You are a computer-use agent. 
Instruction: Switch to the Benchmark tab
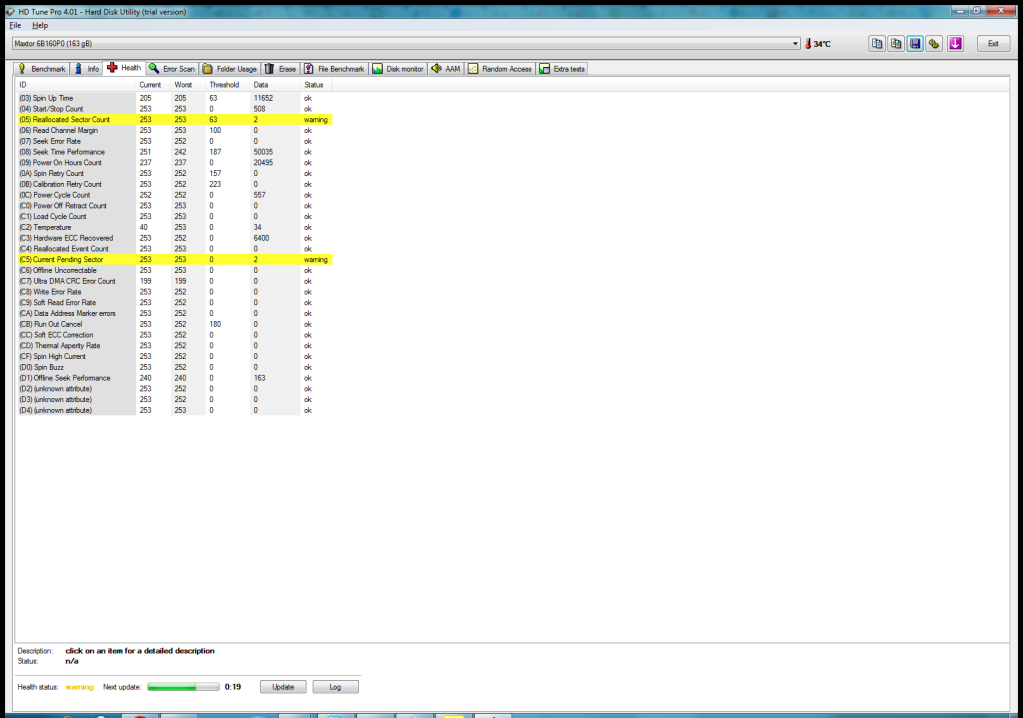[42, 69]
